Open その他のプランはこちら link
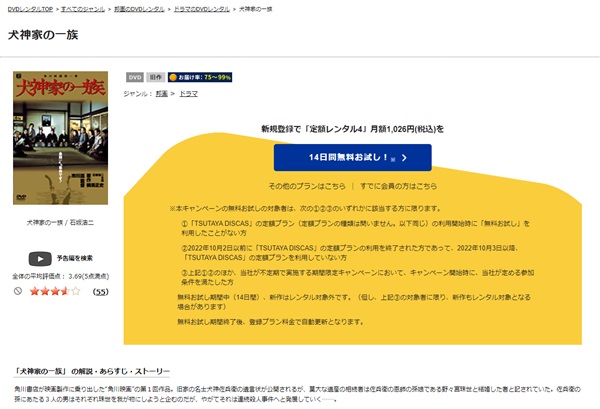The height and width of the screenshot is (409, 600). pos(307,186)
